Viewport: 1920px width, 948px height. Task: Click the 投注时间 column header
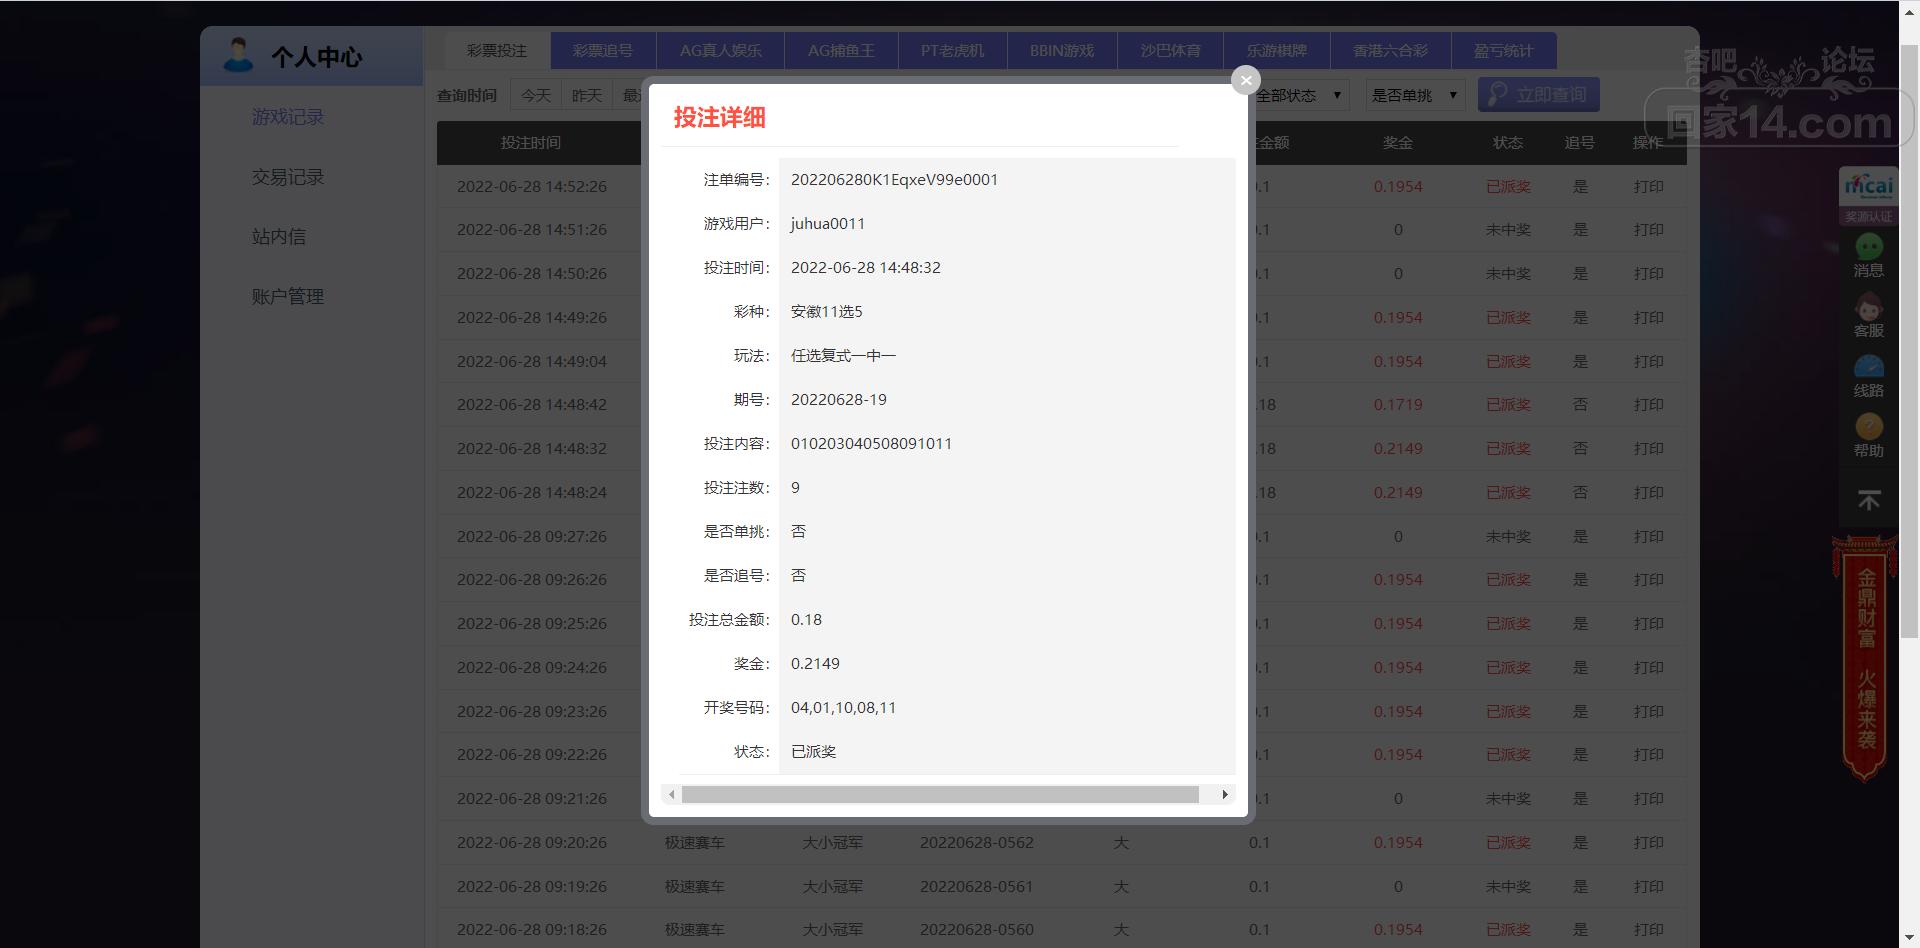pos(531,143)
